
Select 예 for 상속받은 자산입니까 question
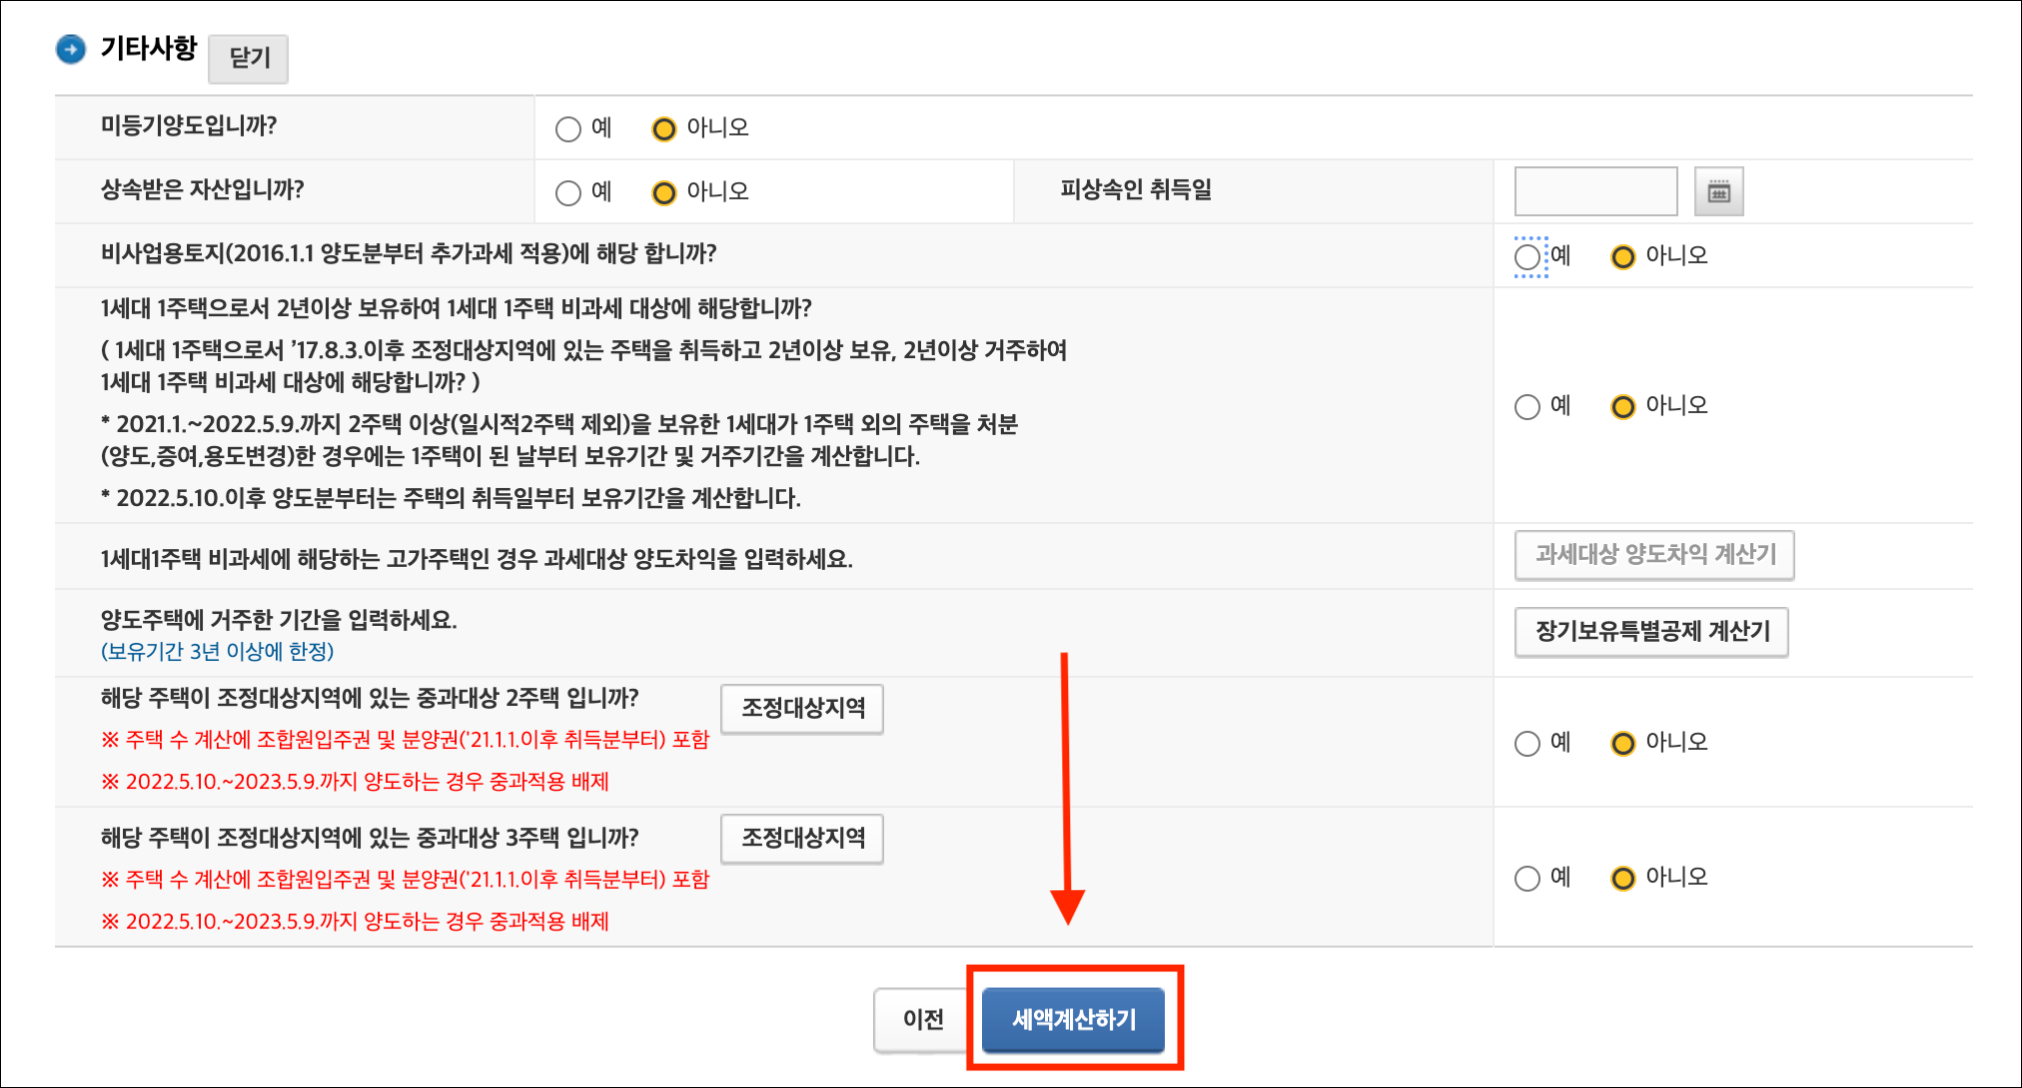[x=568, y=191]
